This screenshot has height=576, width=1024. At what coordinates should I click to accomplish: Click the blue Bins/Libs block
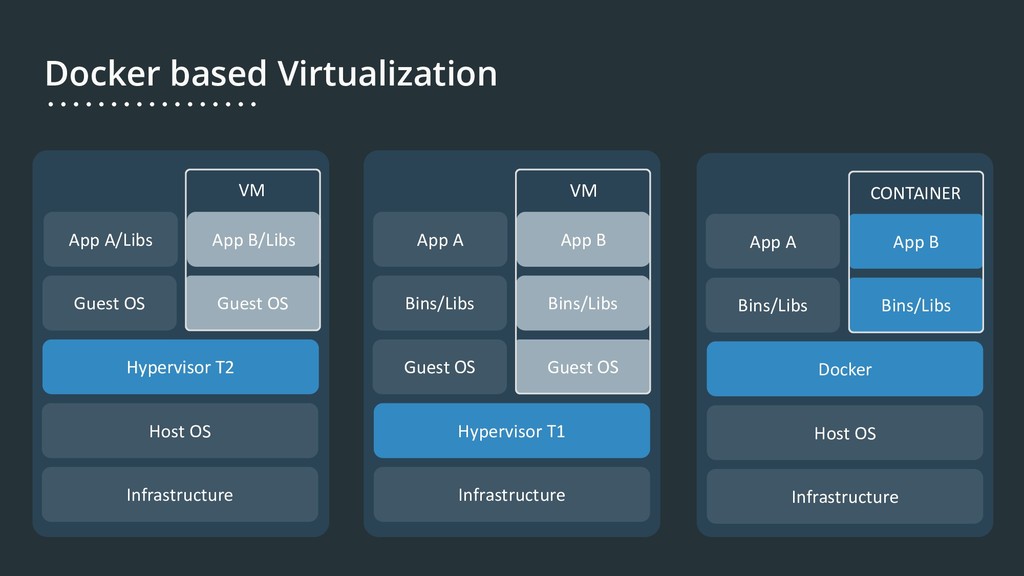(916, 305)
